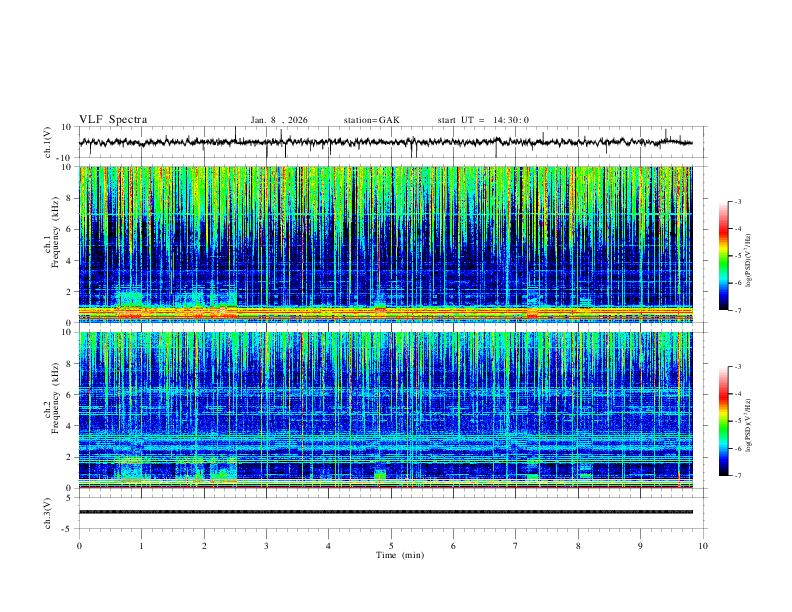Image resolution: width=792 pixels, height=612 pixels.
Task: Click the 'start UT = 14:30:0' text
Action: [x=483, y=120]
